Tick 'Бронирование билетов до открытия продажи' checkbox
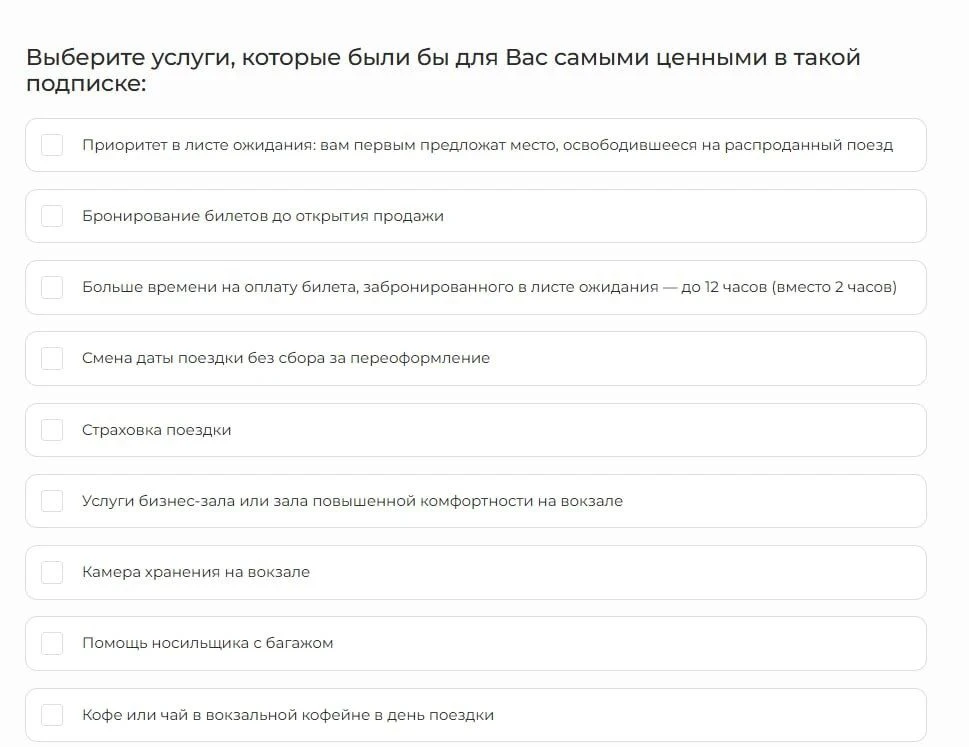 pos(52,216)
